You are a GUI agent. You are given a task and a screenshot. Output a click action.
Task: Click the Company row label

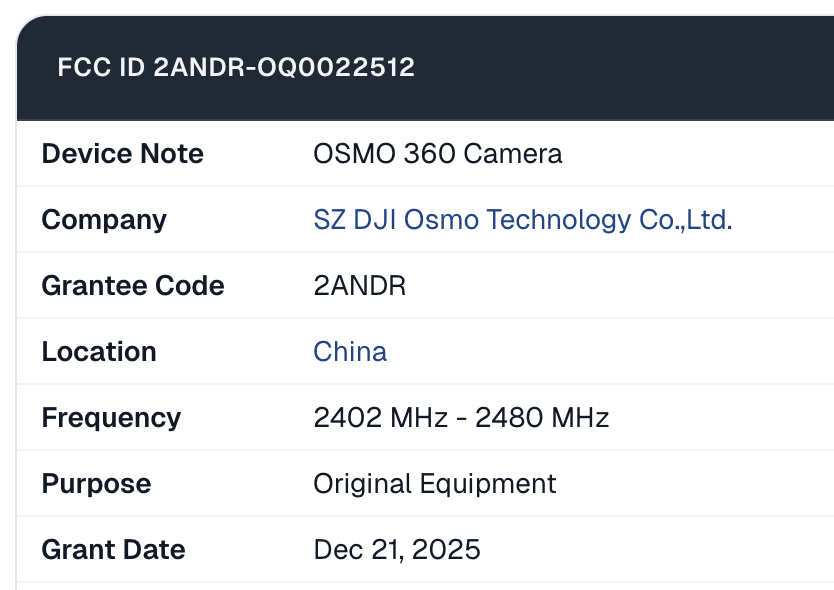click(104, 220)
